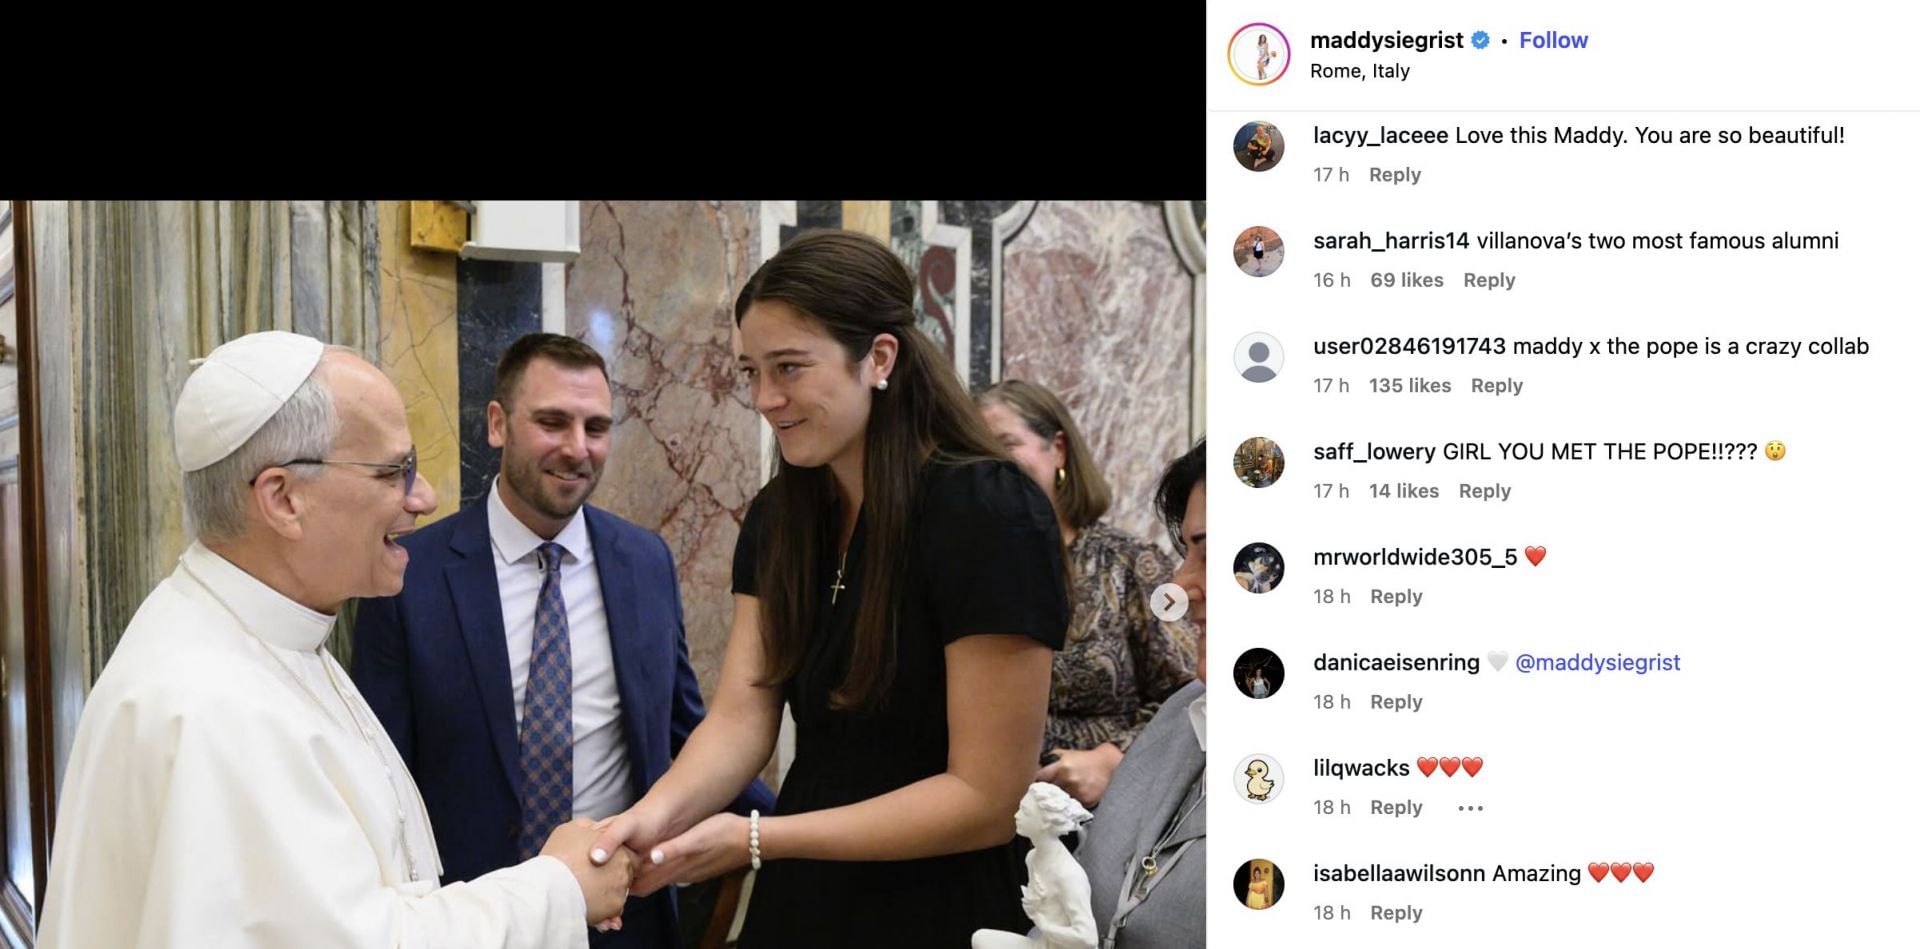Open saff_lowery's avatar

[1259, 463]
